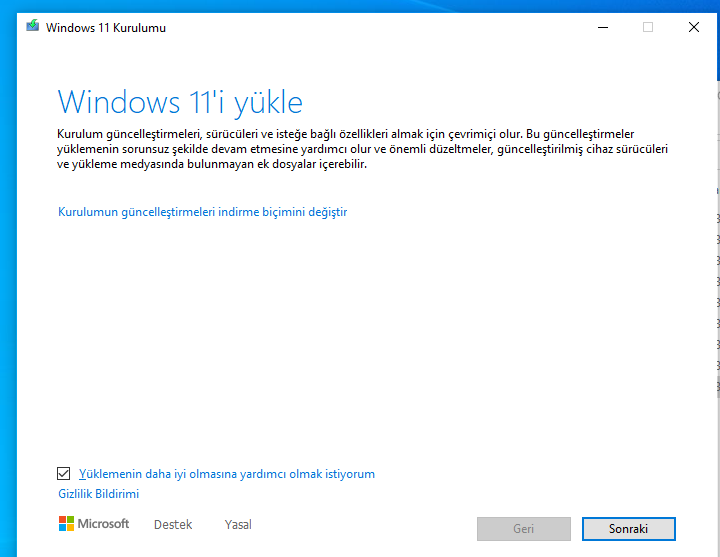720x557 pixels.
Task: Open the Destek link
Action: 173,524
